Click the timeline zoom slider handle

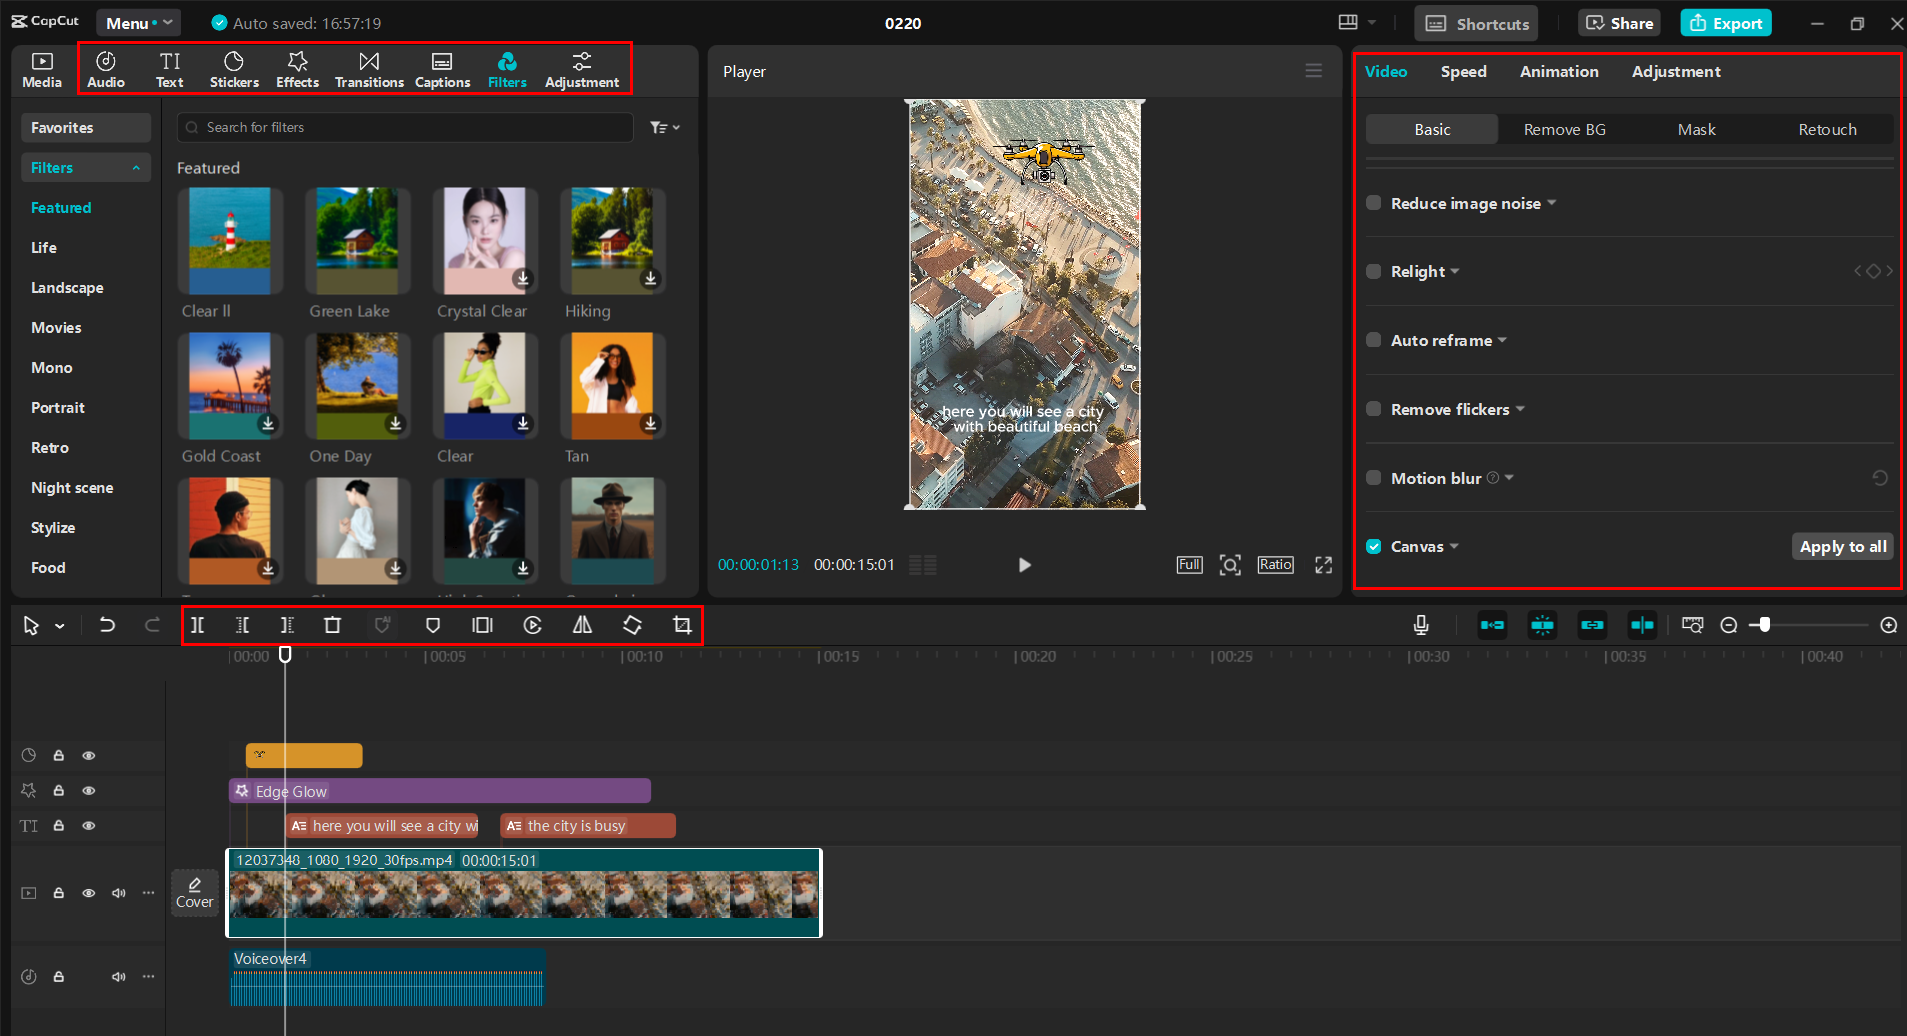(x=1765, y=625)
